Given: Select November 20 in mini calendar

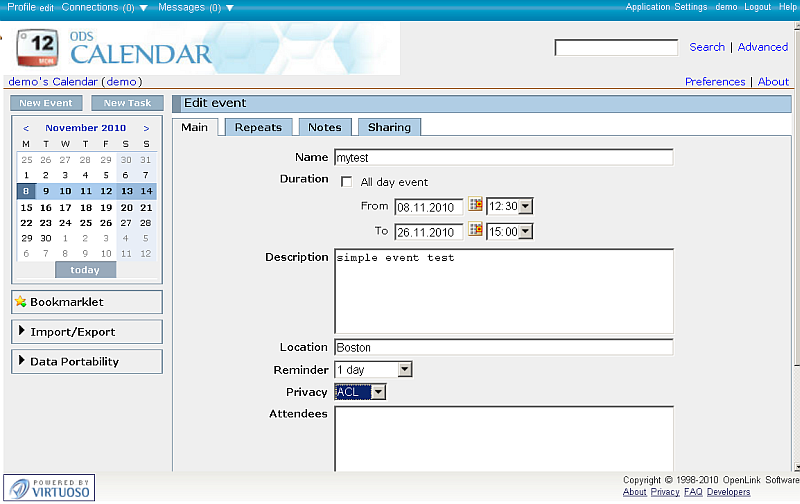Looking at the screenshot, I should pos(127,207).
